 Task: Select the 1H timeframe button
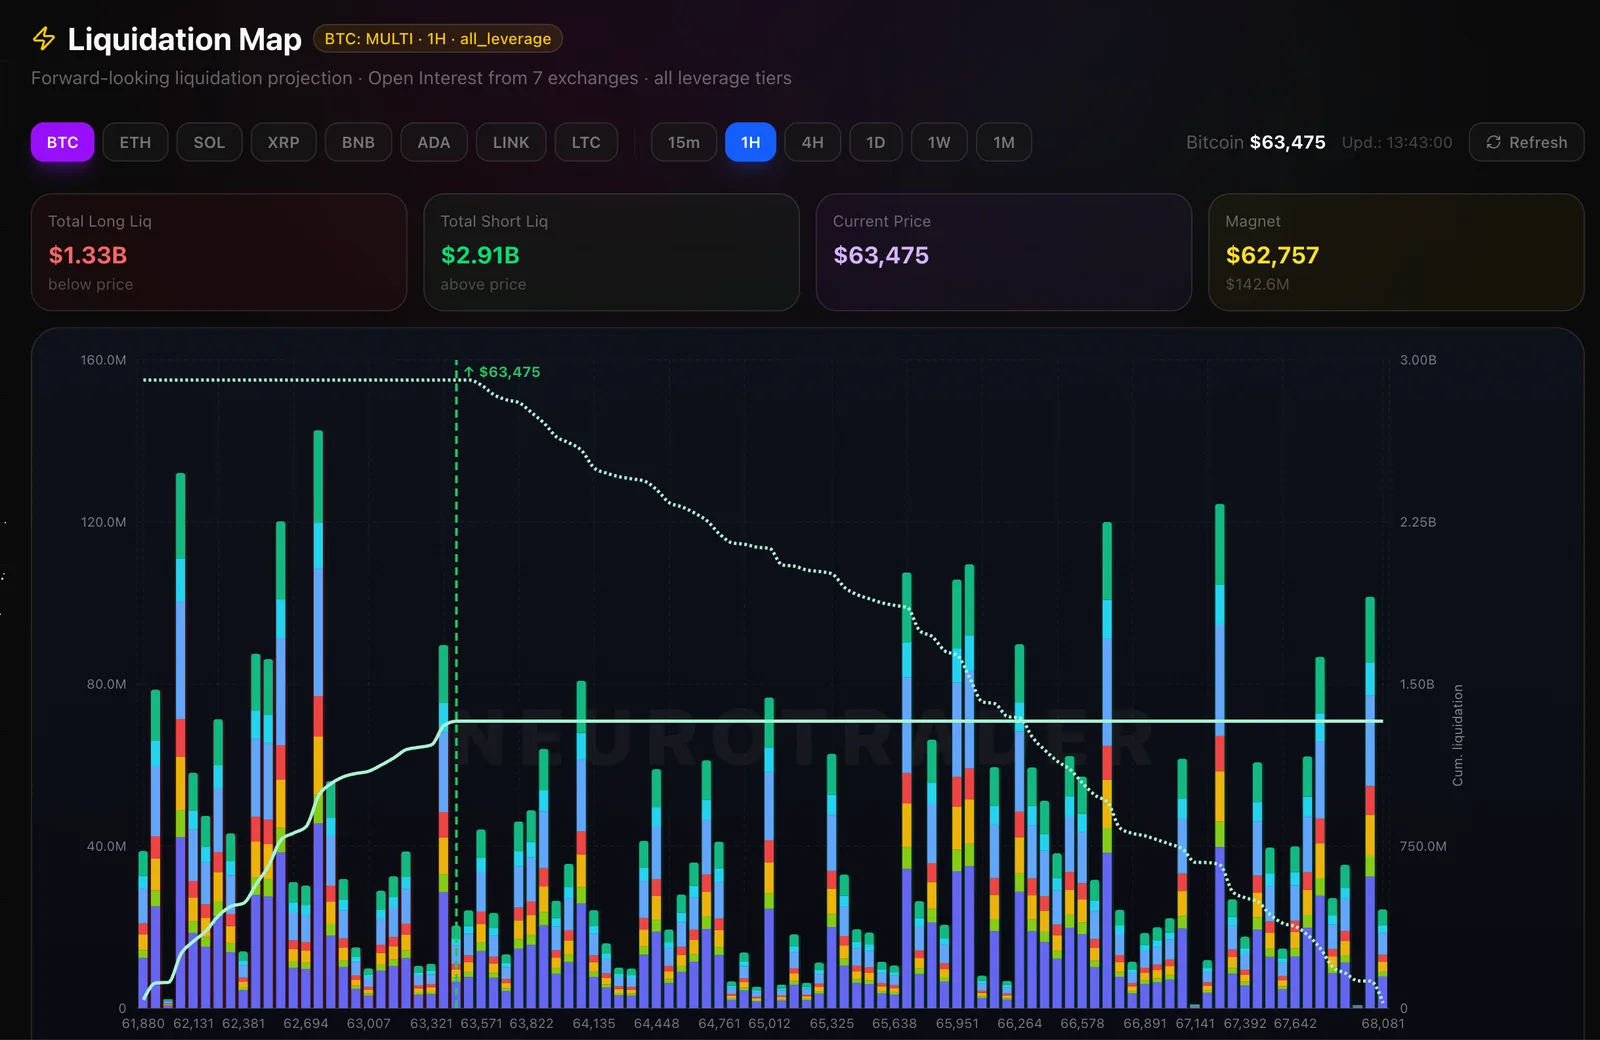click(751, 142)
